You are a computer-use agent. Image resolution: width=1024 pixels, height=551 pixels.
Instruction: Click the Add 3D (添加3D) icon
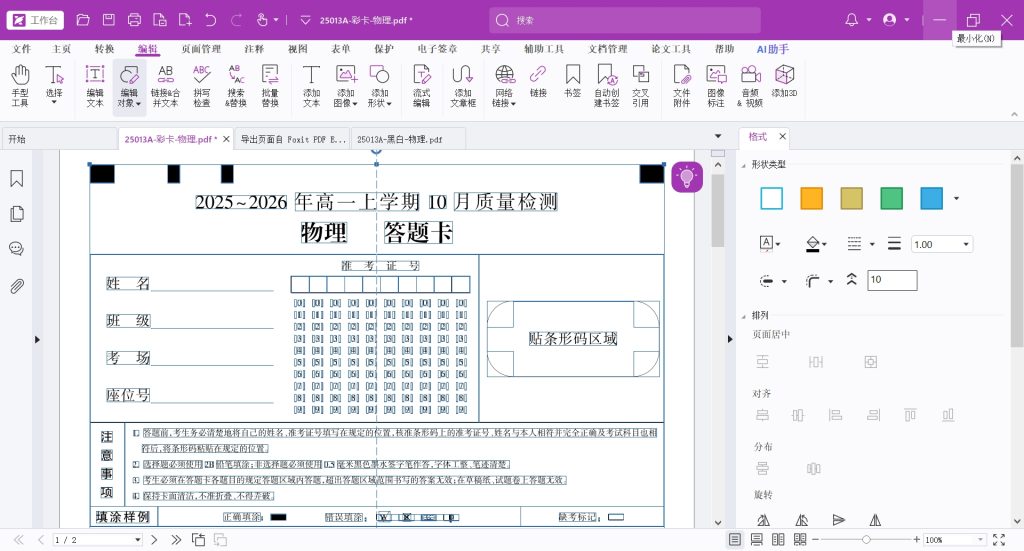click(784, 84)
